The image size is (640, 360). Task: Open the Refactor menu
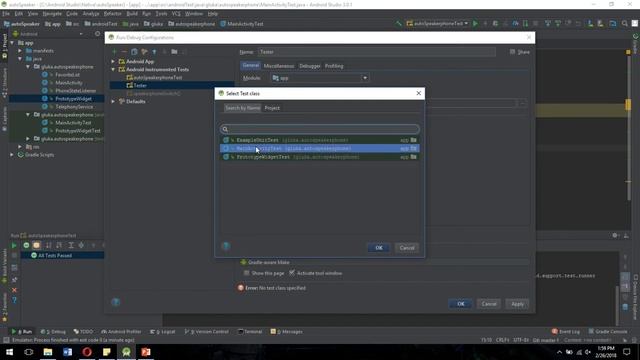[112, 13]
